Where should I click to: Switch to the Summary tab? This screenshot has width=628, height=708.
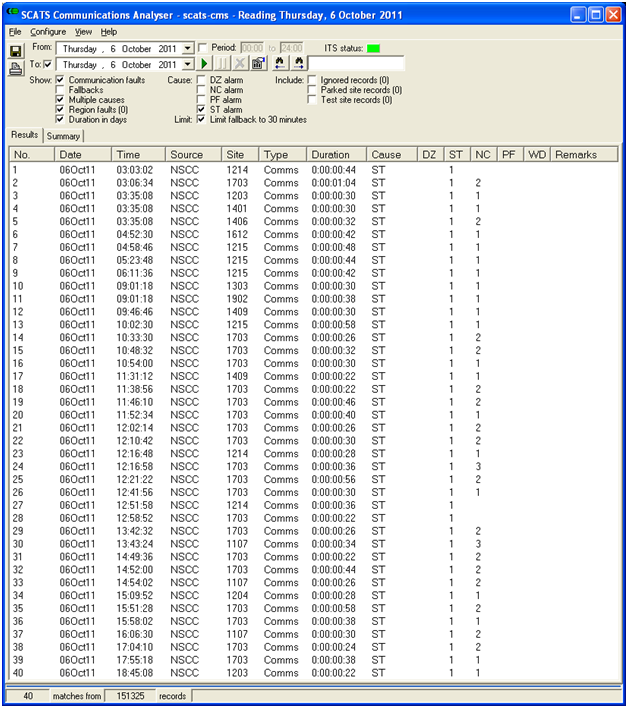(63, 136)
